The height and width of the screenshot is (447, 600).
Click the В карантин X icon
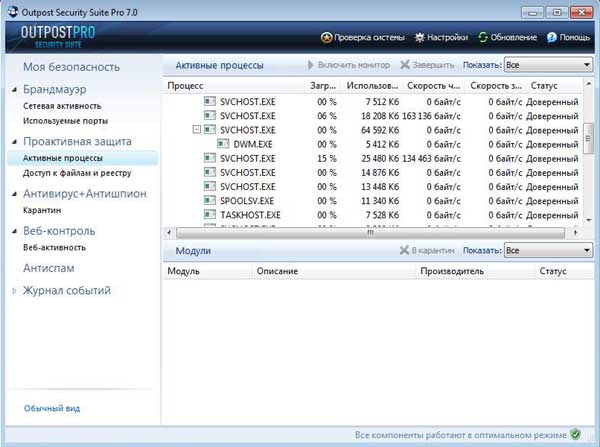click(x=404, y=250)
